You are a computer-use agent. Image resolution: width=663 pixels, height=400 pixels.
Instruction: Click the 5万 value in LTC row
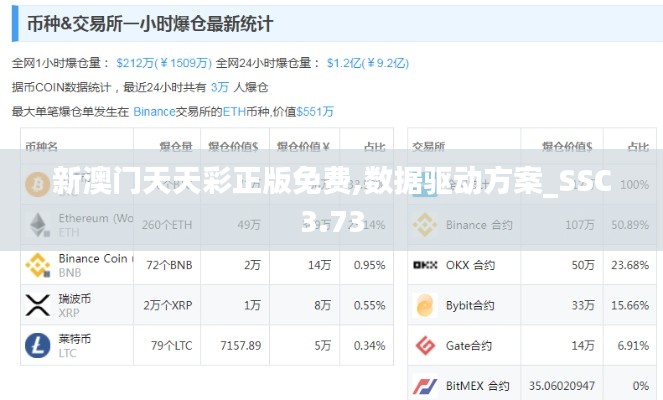coord(323,345)
